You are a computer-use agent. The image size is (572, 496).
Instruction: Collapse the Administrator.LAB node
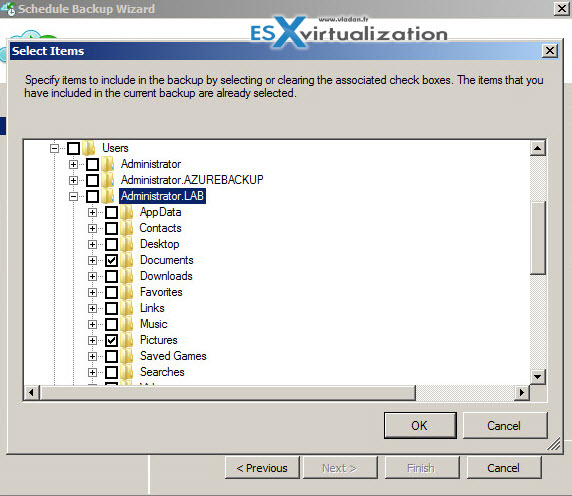click(73, 196)
